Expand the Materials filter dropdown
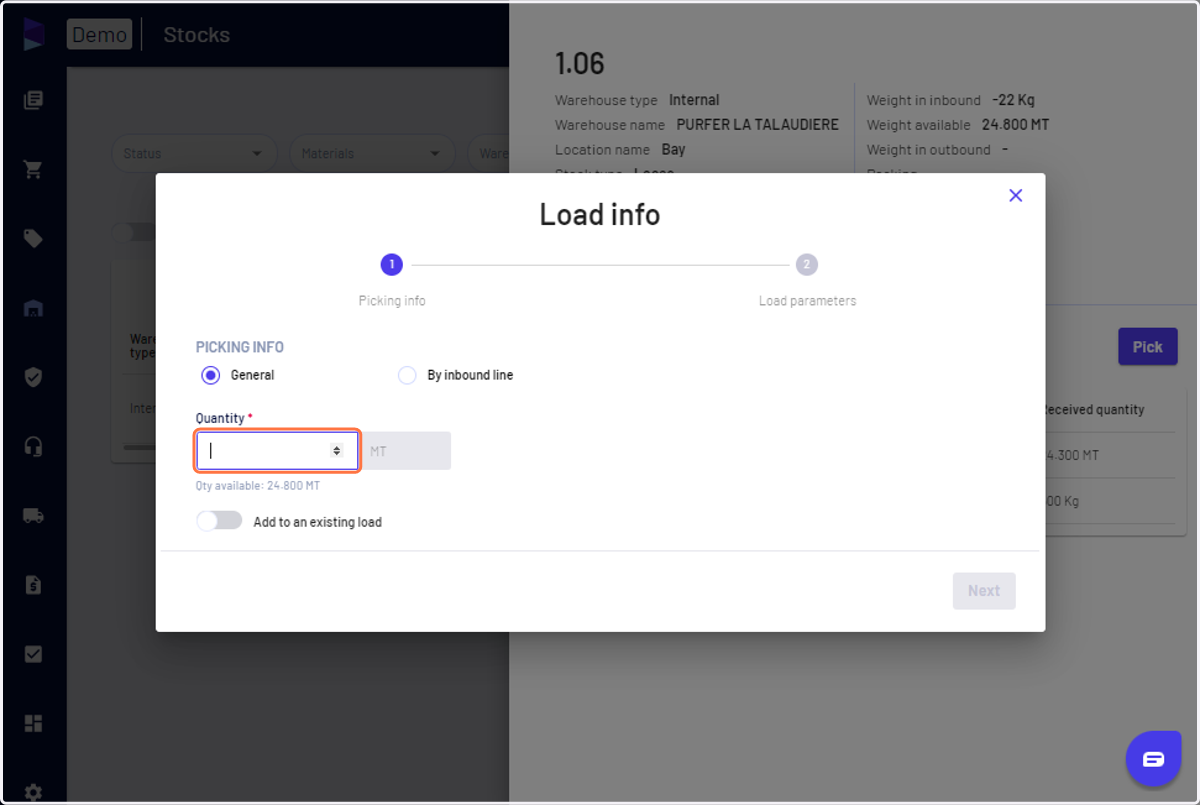The image size is (1200, 805). tap(372, 154)
